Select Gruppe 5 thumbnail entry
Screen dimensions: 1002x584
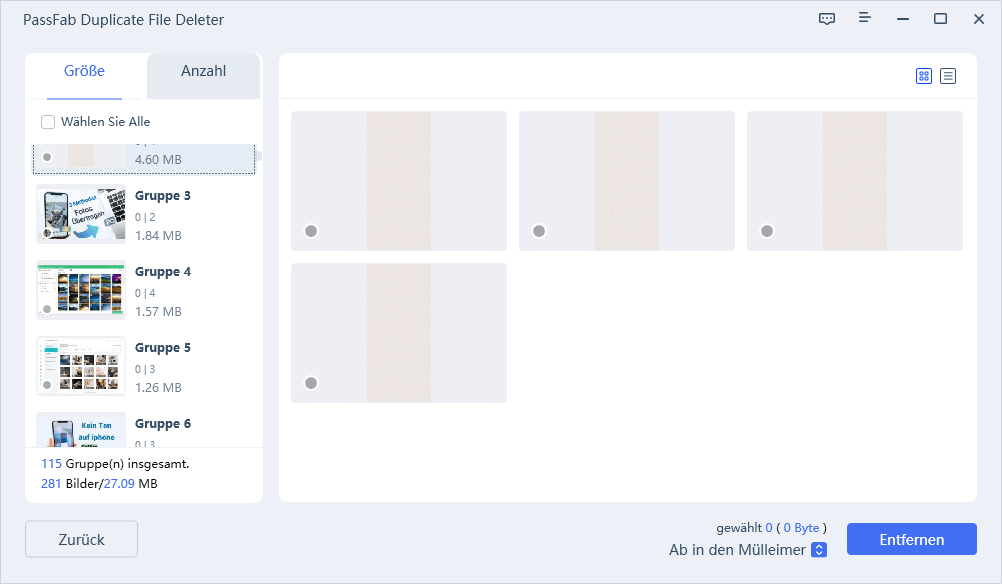coord(81,367)
